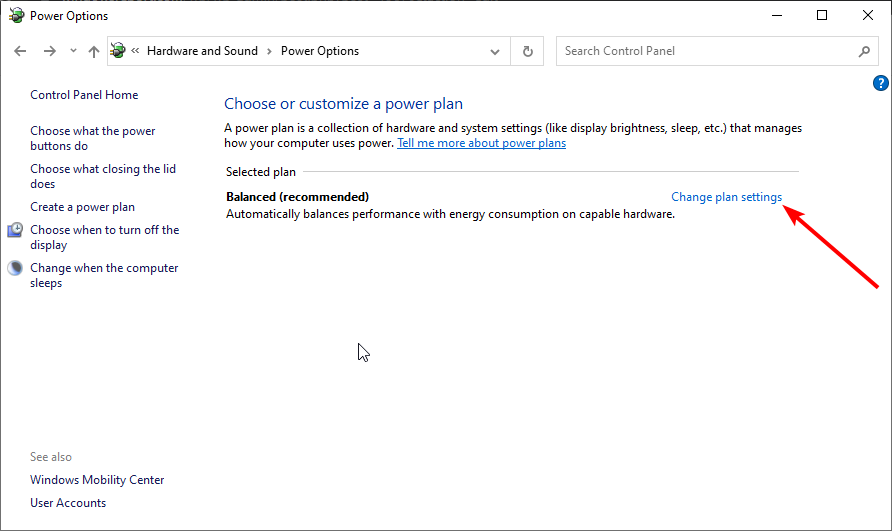Click the Power Options title bar icon
The image size is (892, 531).
(x=16, y=15)
